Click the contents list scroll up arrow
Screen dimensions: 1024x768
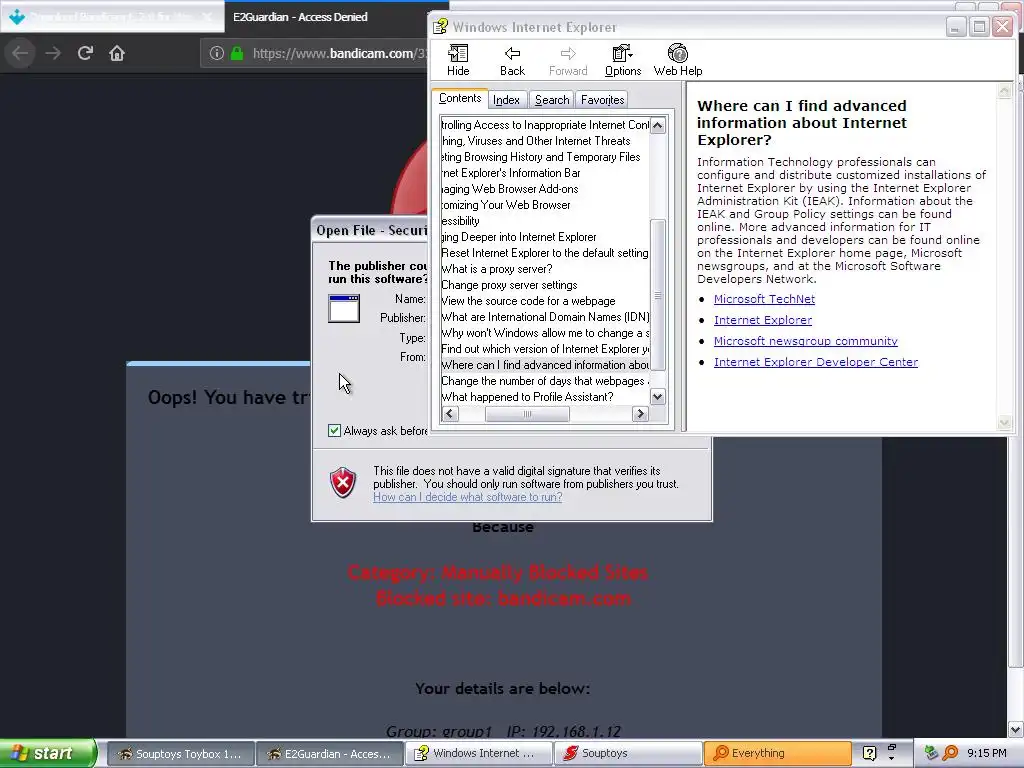click(658, 125)
